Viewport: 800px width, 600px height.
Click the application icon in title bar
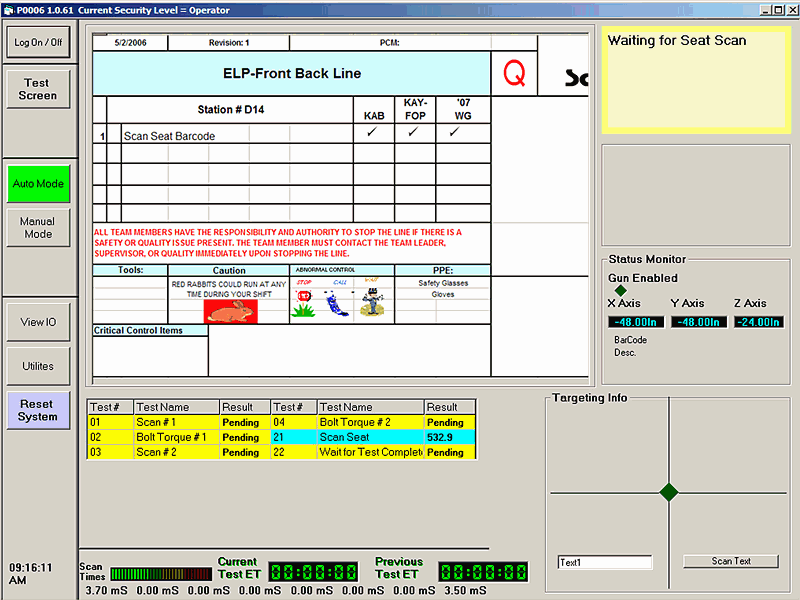(x=8, y=10)
